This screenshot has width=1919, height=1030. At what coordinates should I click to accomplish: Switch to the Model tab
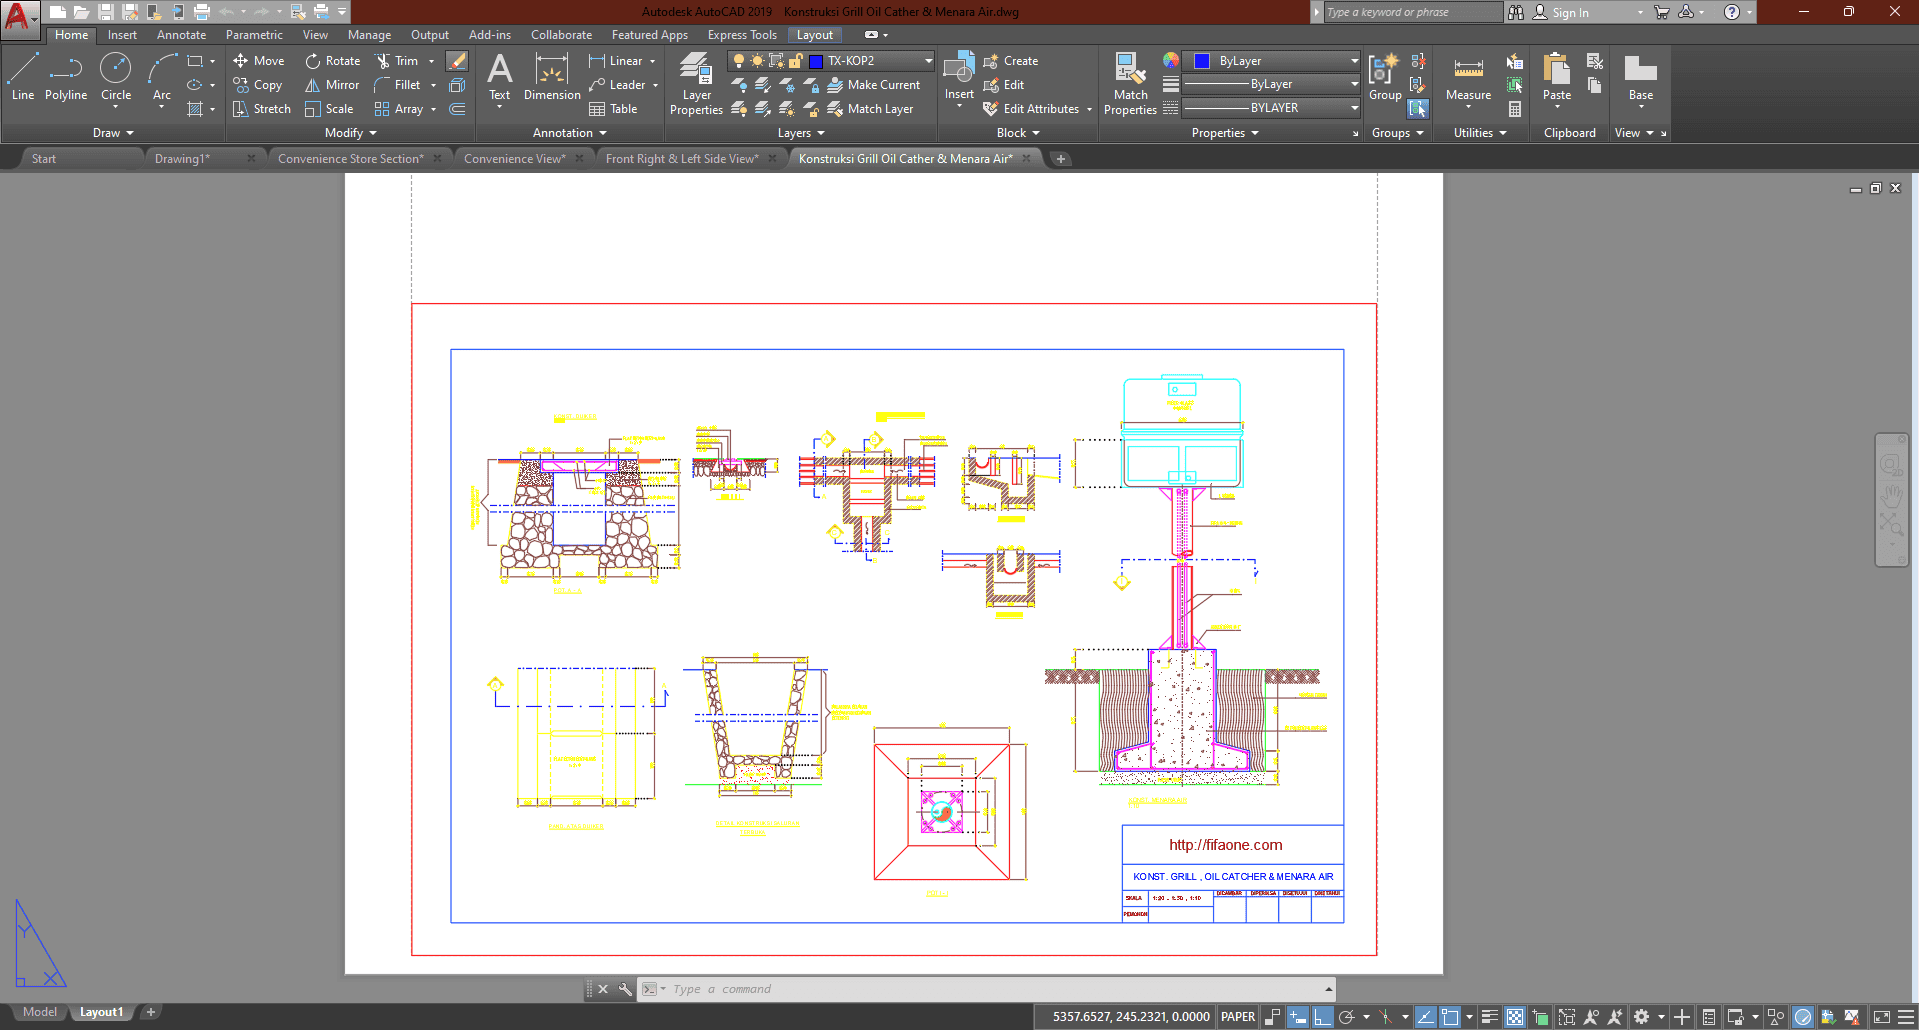40,1012
